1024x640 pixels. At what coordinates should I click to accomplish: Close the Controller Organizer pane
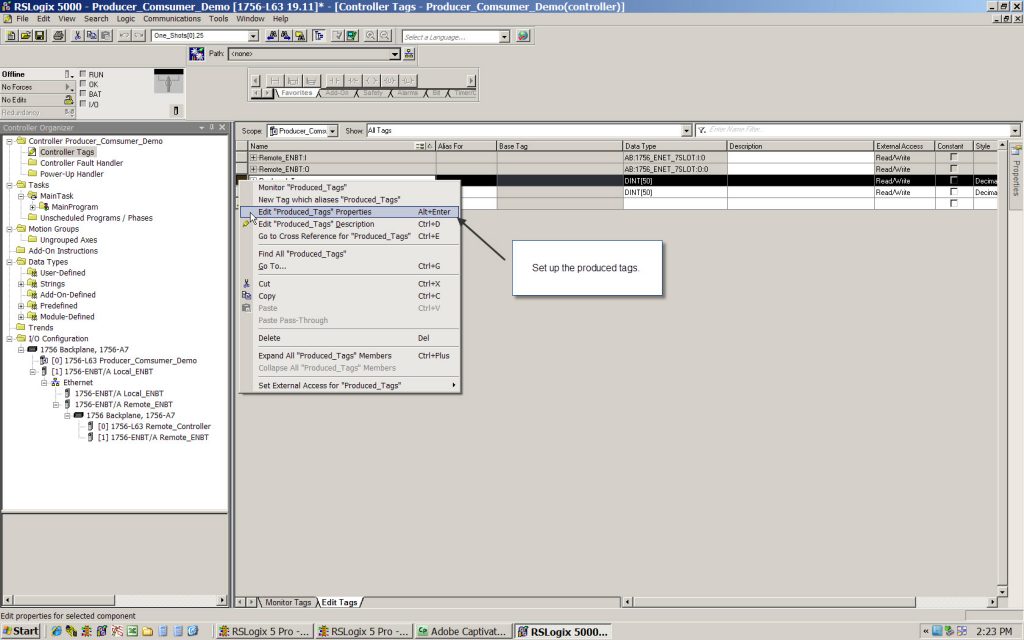222,127
